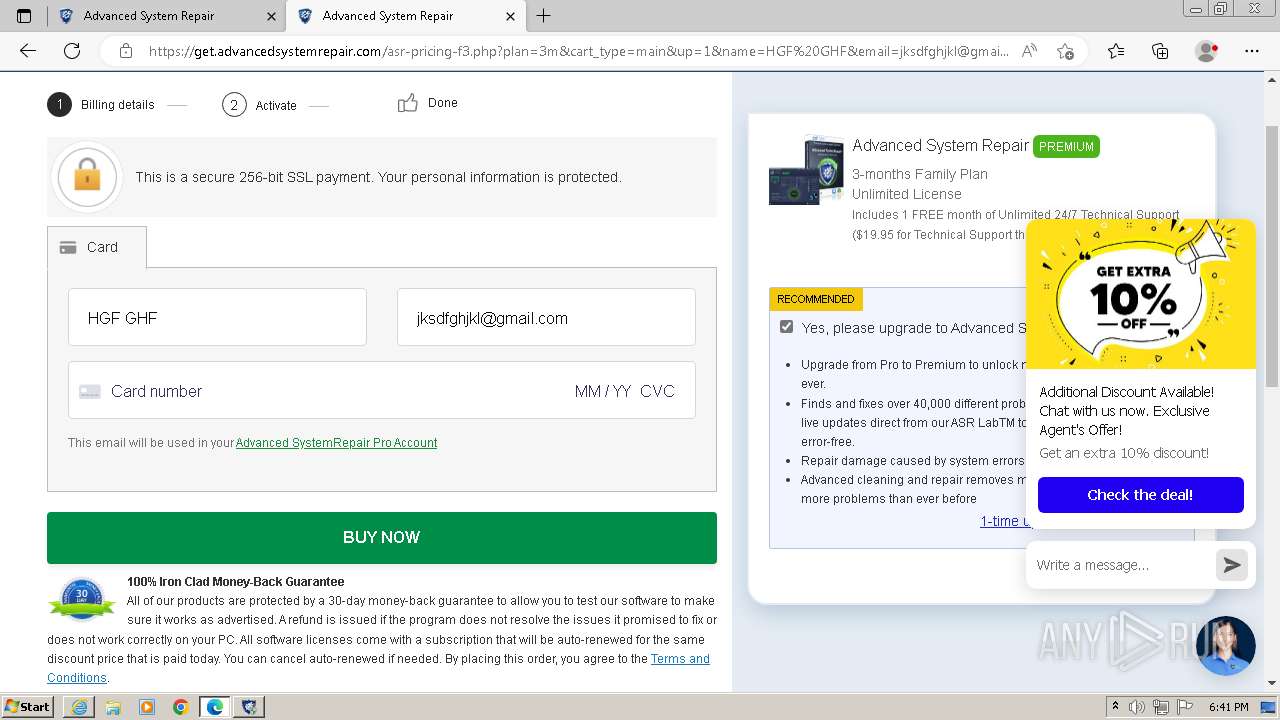Image resolution: width=1280 pixels, height=720 pixels.
Task: Open File Explorer from taskbar
Action: click(113, 707)
